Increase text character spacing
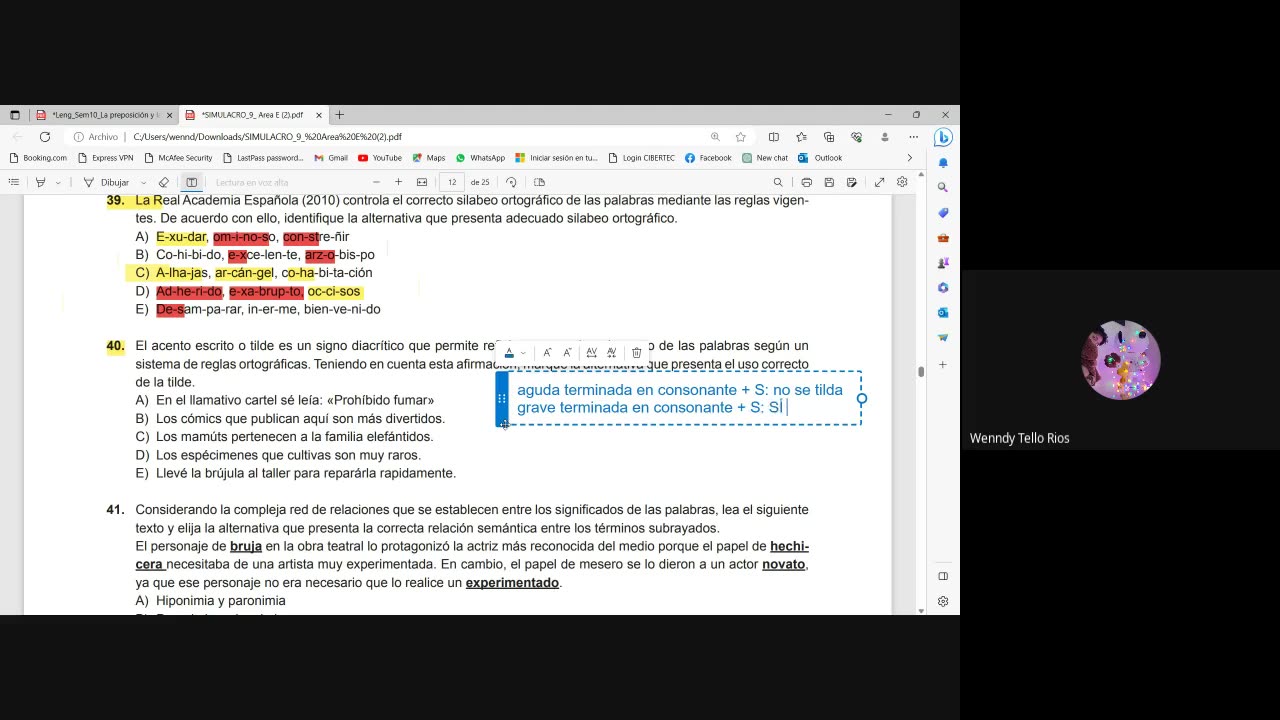The width and height of the screenshot is (1280, 720). pyautogui.click(x=591, y=352)
